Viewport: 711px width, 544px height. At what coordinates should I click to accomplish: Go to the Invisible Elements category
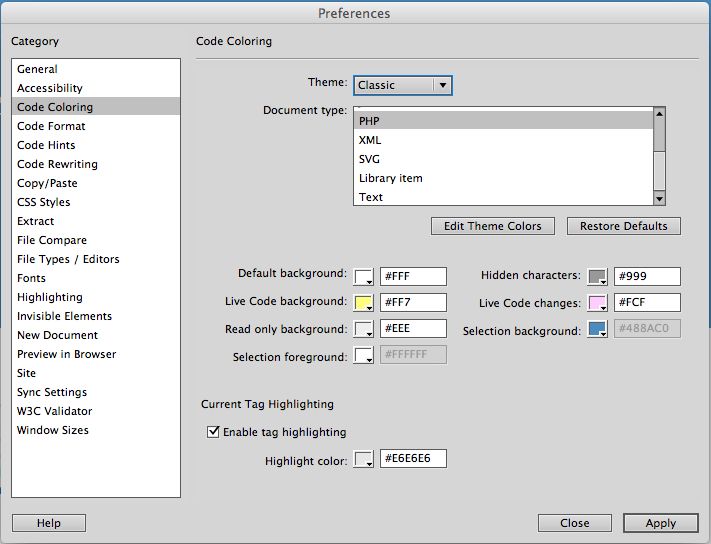pos(96,316)
